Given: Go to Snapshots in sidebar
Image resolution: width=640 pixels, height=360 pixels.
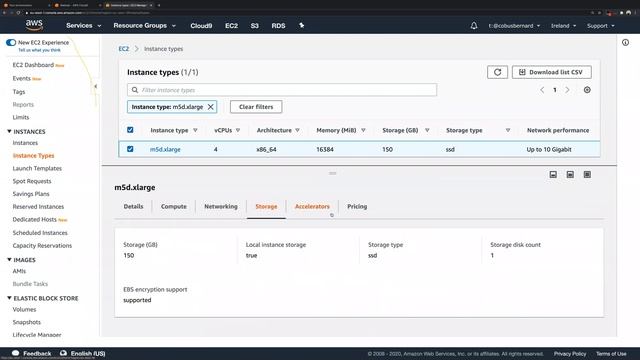Looking at the screenshot, I should [27, 322].
